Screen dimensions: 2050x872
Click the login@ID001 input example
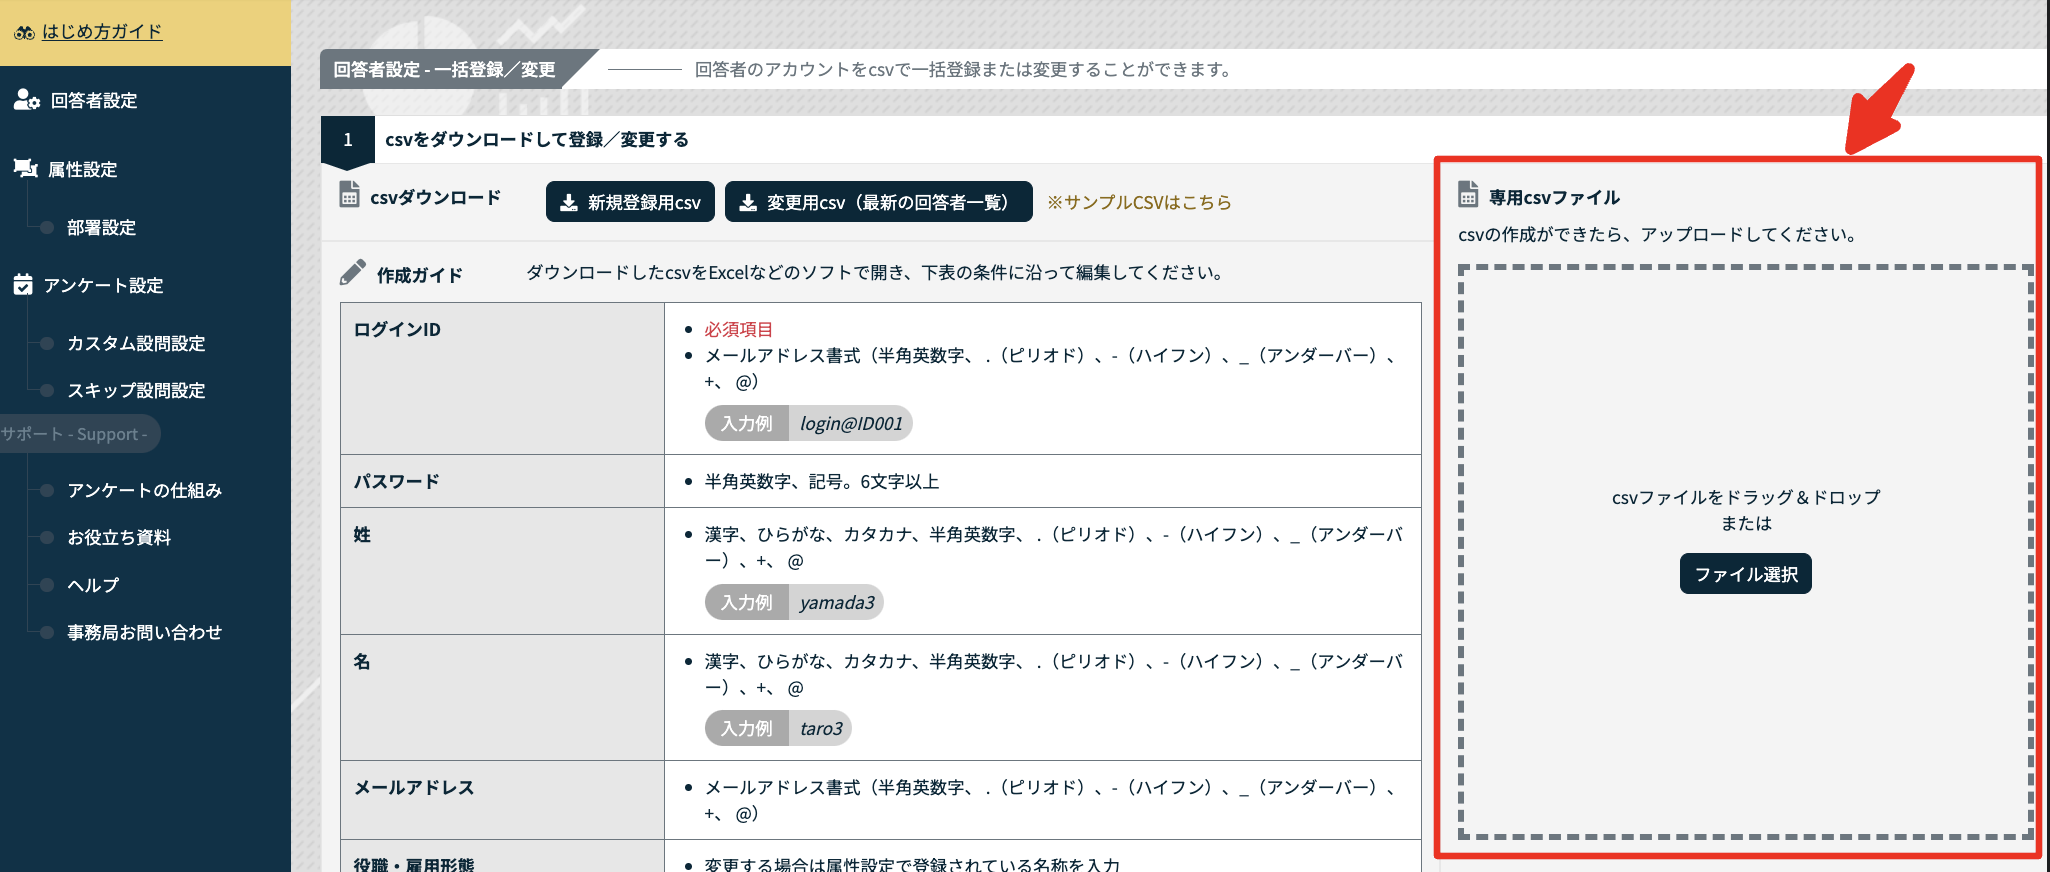(851, 424)
